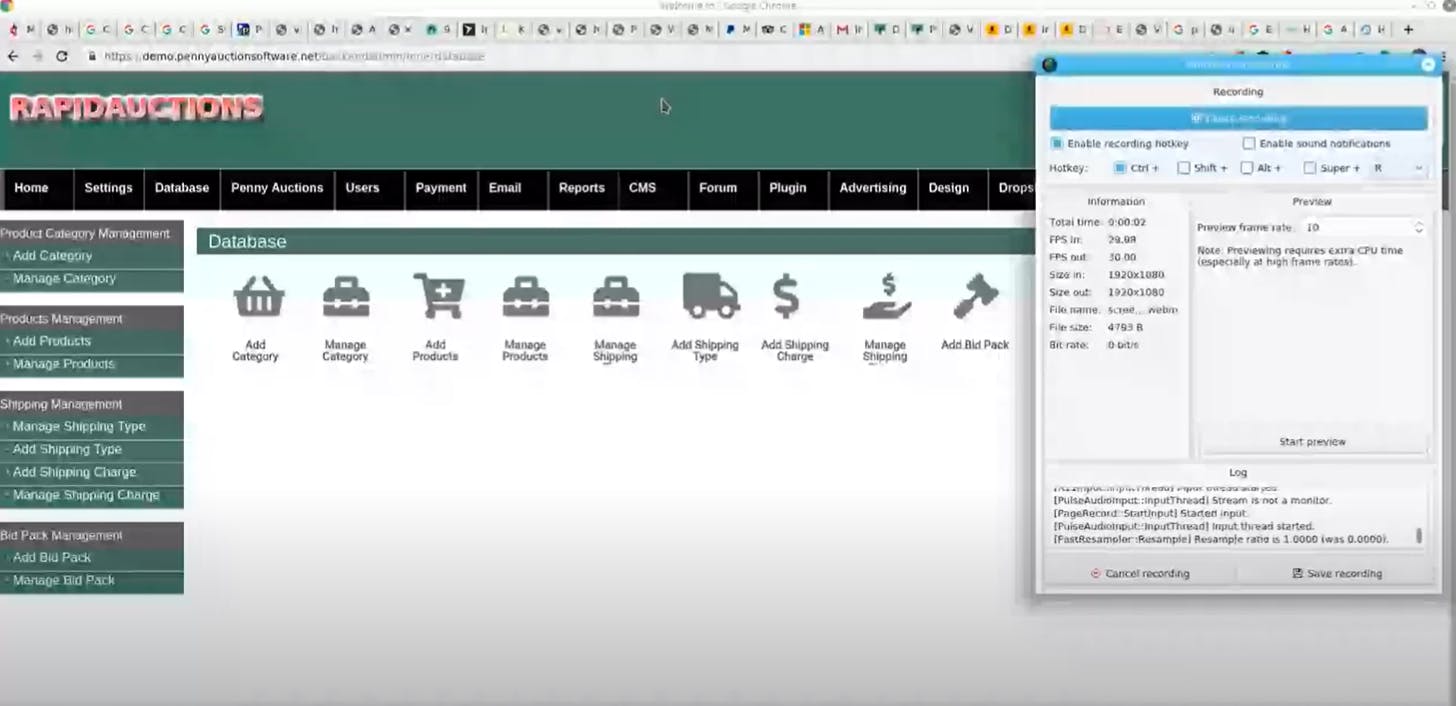
Task: Click Add Category link in left sidebar
Action: (52, 256)
